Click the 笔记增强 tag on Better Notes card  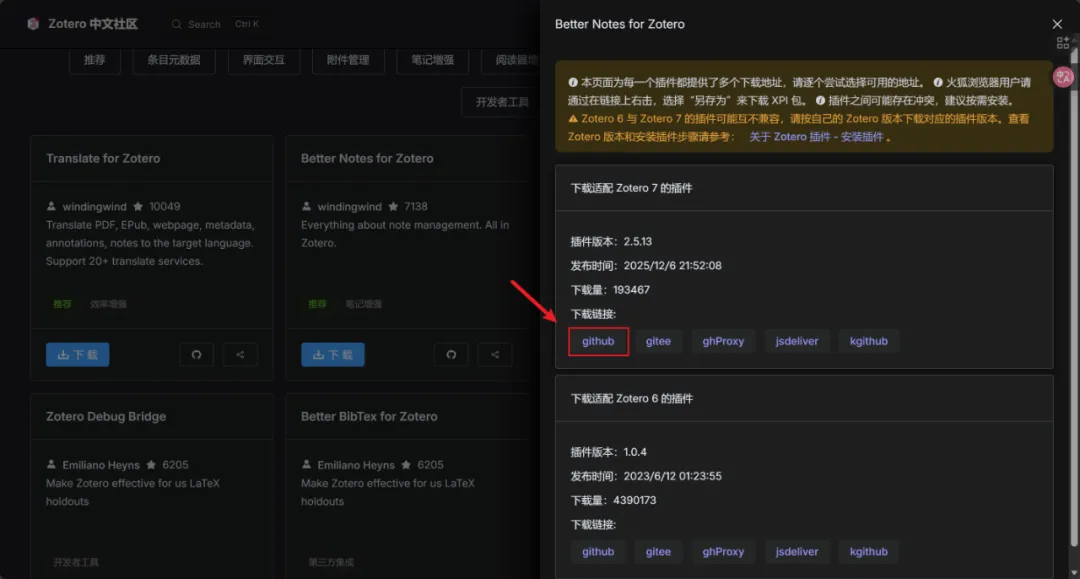364,304
